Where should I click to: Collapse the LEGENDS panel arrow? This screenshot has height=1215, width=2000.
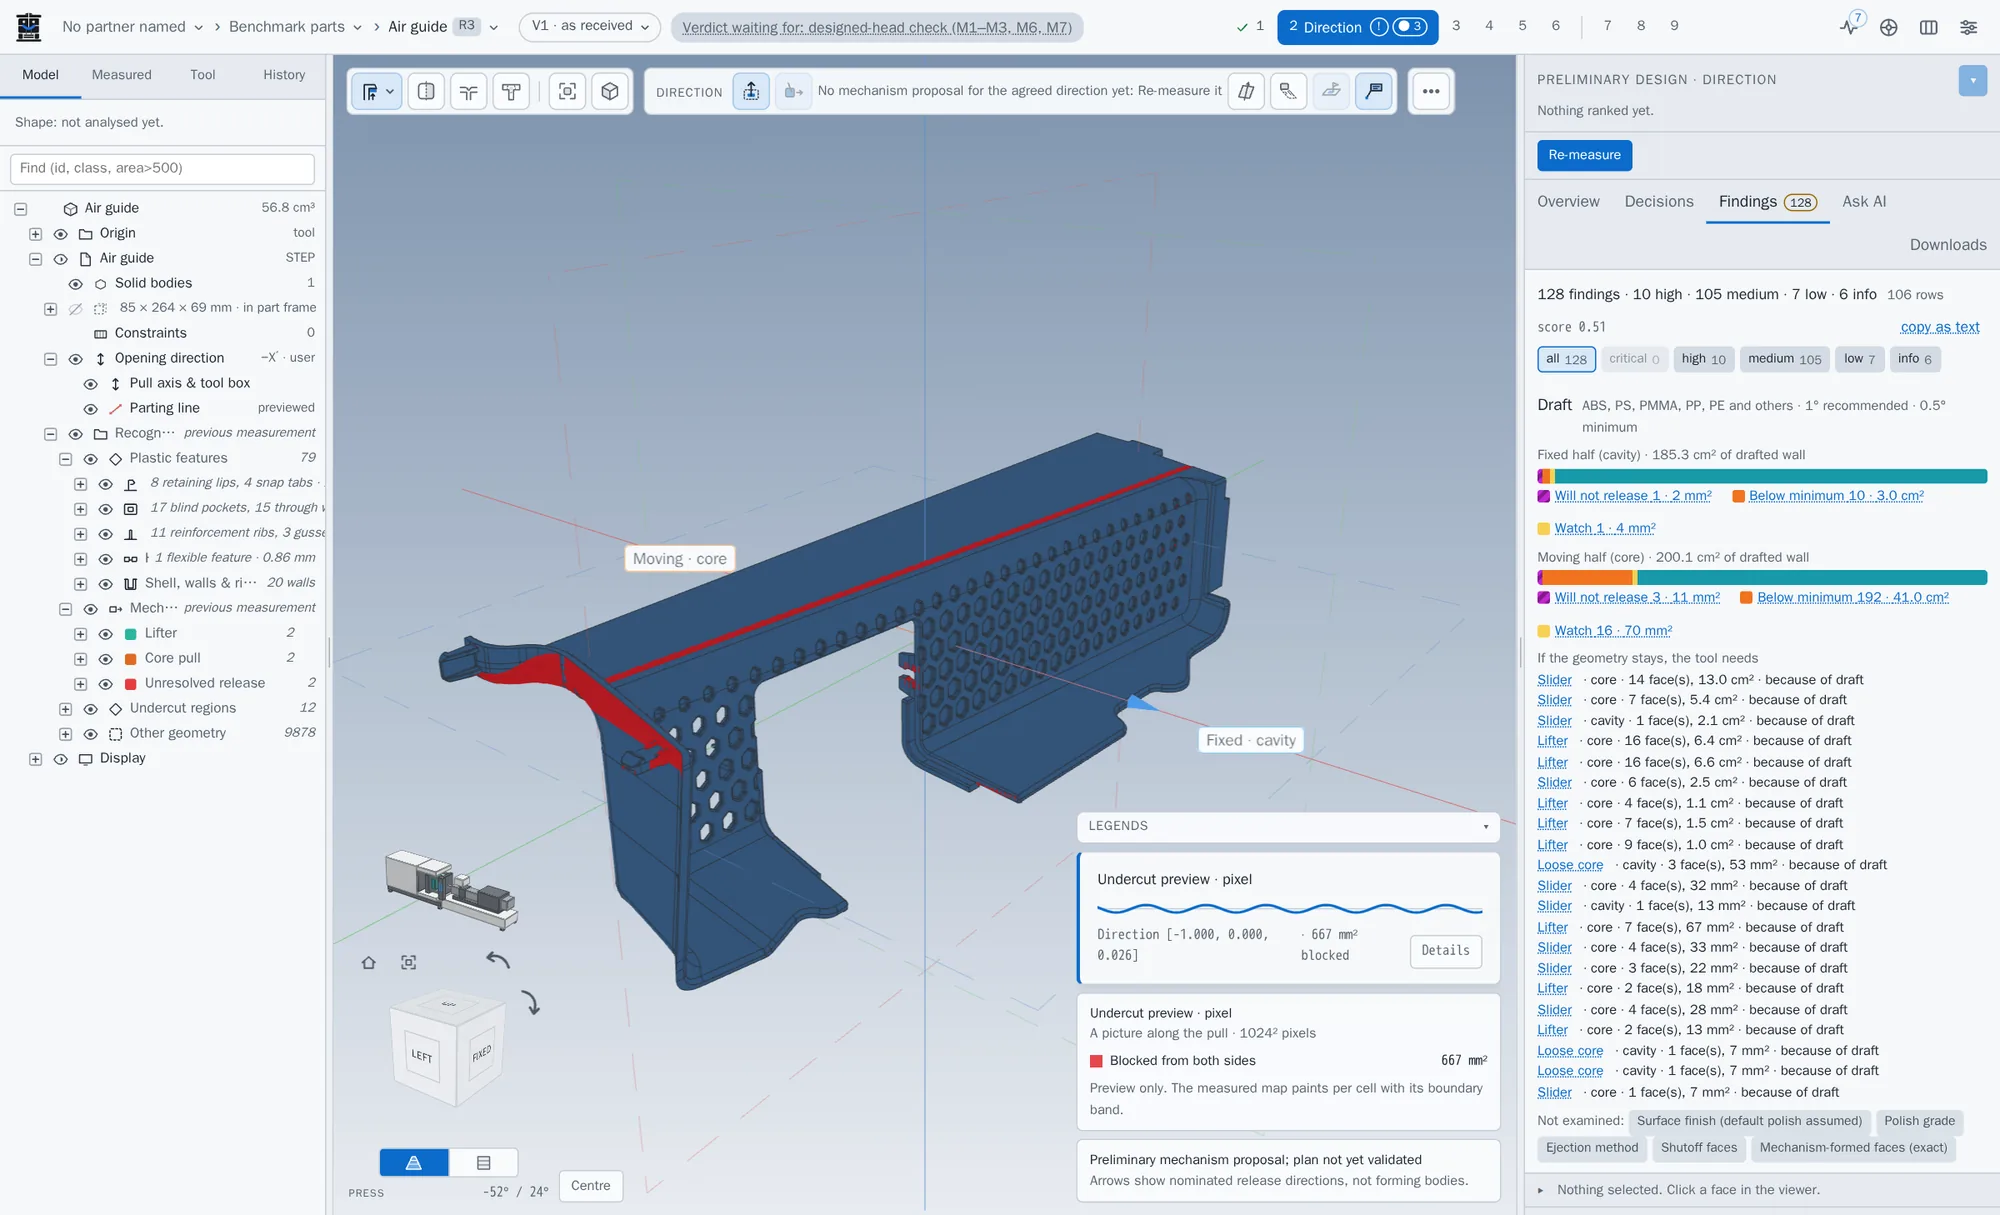tap(1485, 827)
